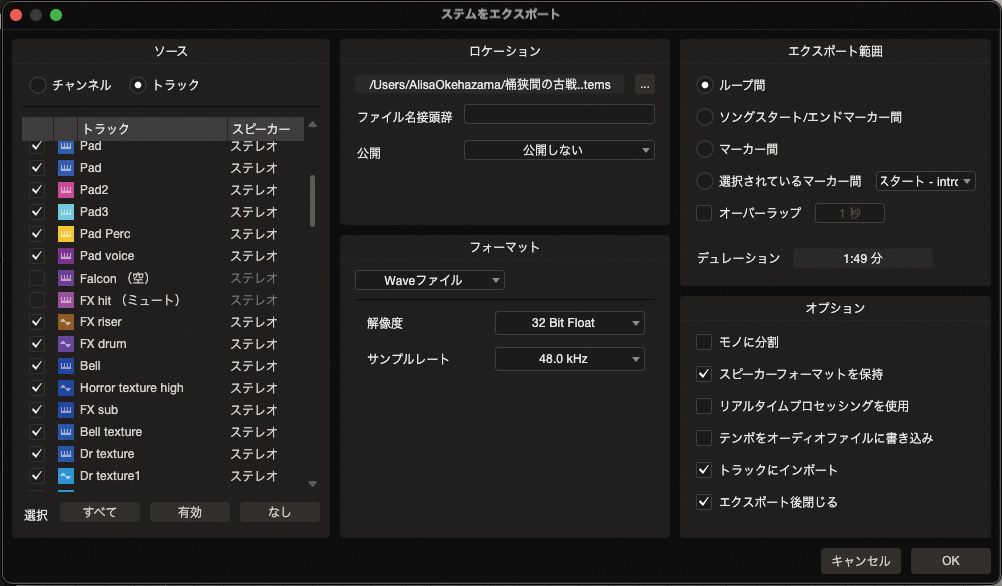Open the Waveファイル format dropdown
This screenshot has width=1002, height=586.
coord(429,280)
